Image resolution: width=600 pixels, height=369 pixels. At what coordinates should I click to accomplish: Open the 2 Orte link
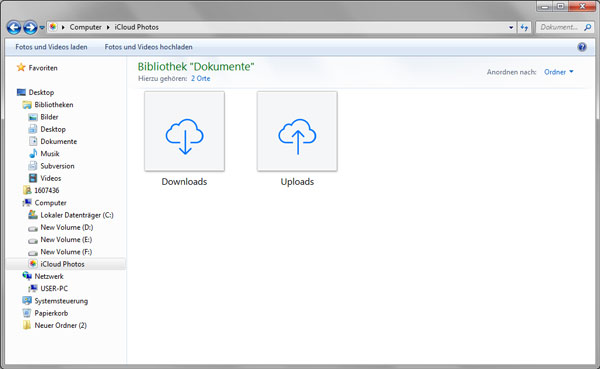click(201, 78)
